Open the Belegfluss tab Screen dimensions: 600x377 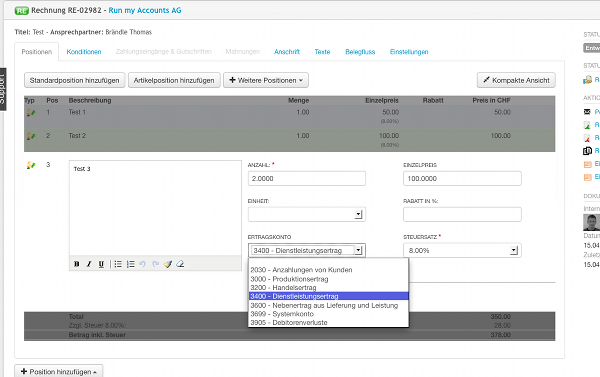[x=360, y=52]
